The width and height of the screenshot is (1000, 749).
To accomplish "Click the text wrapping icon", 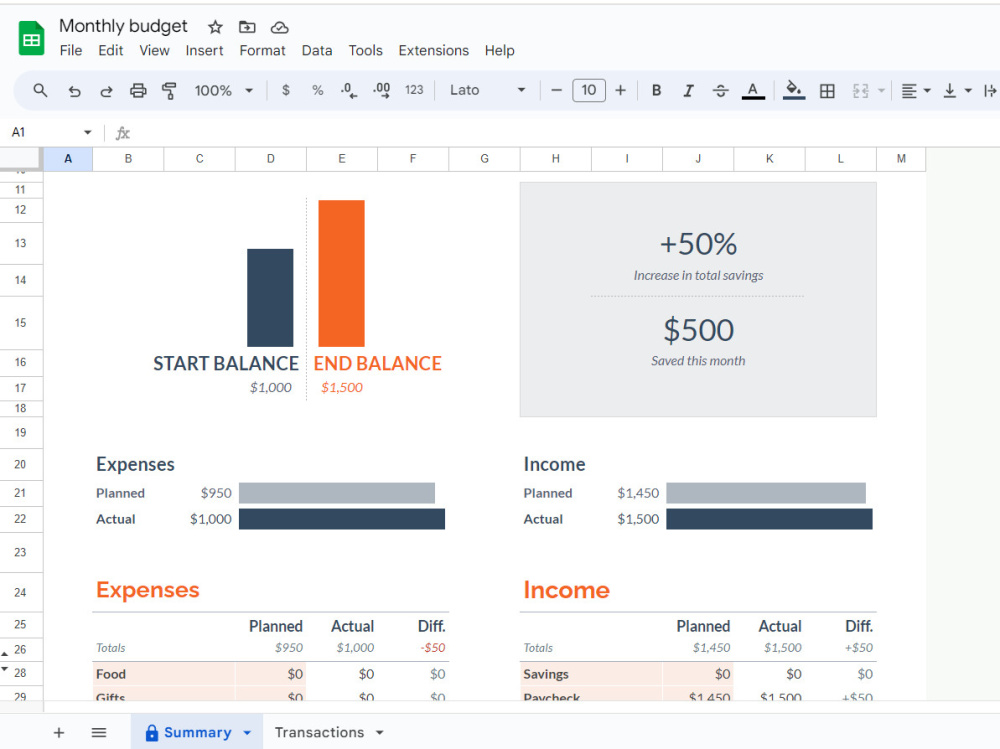I will click(x=990, y=91).
